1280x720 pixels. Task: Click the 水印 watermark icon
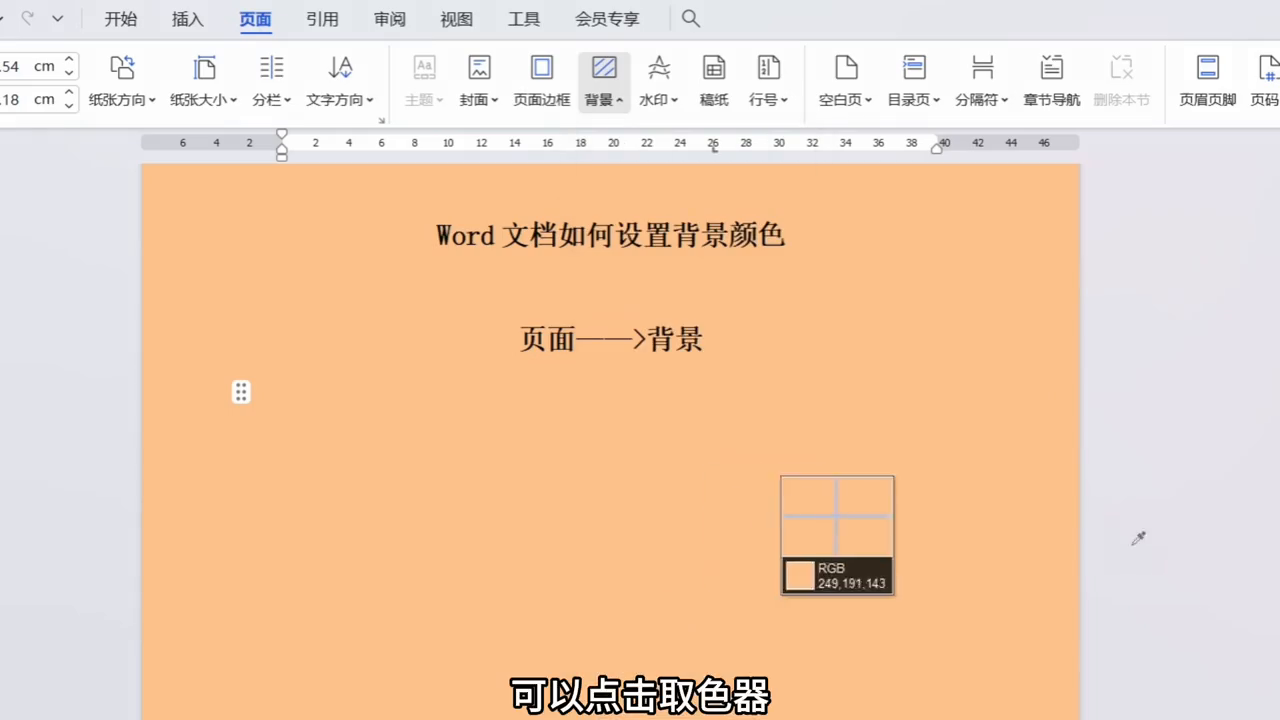[x=659, y=68]
